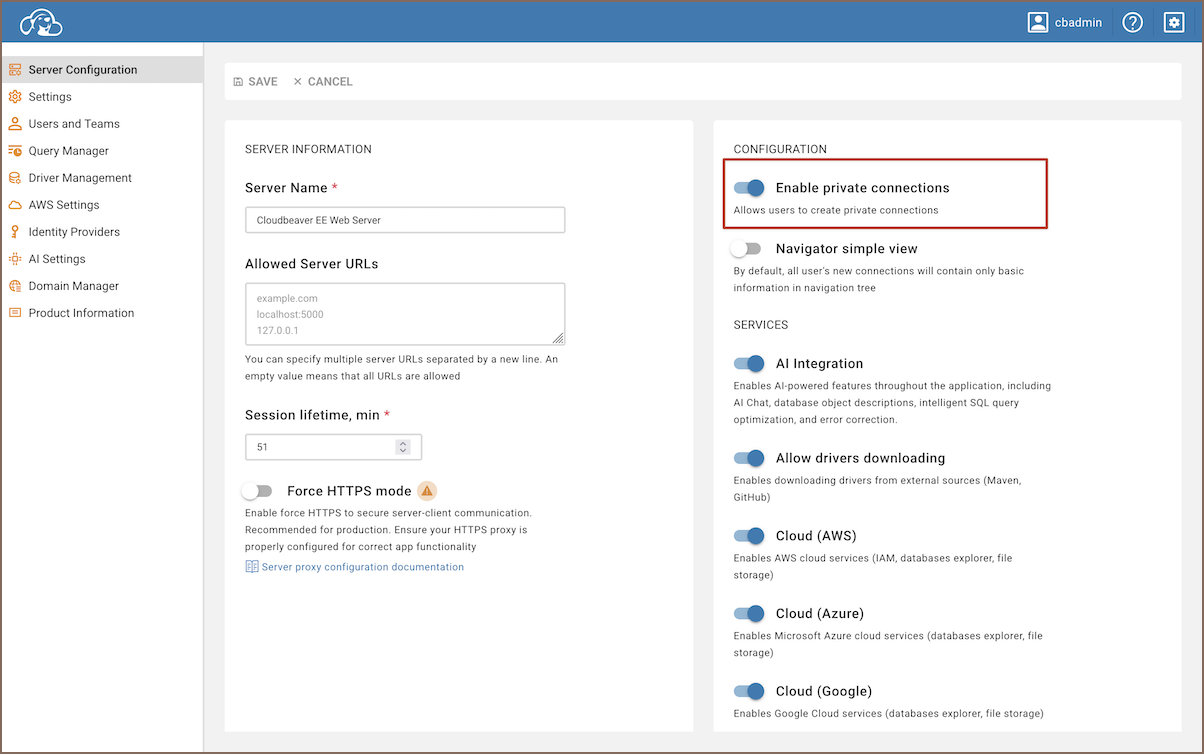Open Users and Teams section
The width and height of the screenshot is (1204, 754).
tap(74, 124)
